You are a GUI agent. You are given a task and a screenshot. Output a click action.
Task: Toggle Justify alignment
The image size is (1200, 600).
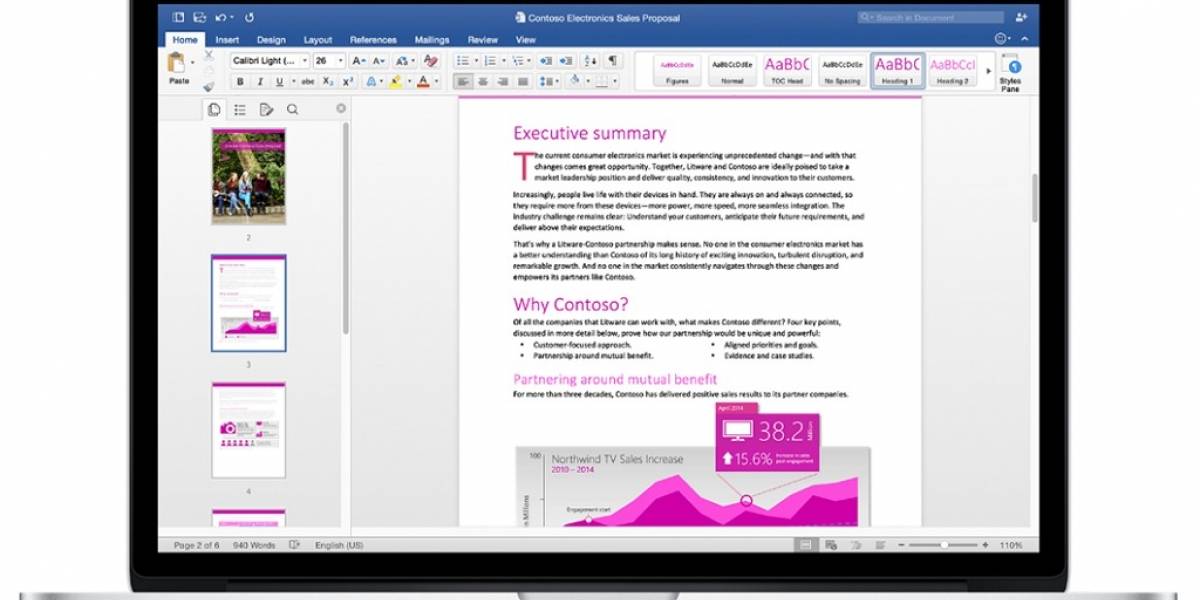click(521, 82)
